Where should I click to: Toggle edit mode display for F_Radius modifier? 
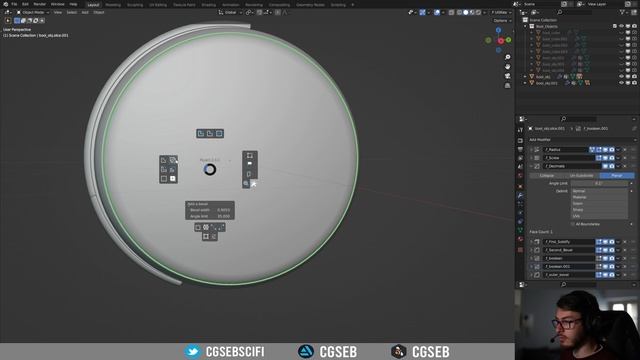[599, 150]
